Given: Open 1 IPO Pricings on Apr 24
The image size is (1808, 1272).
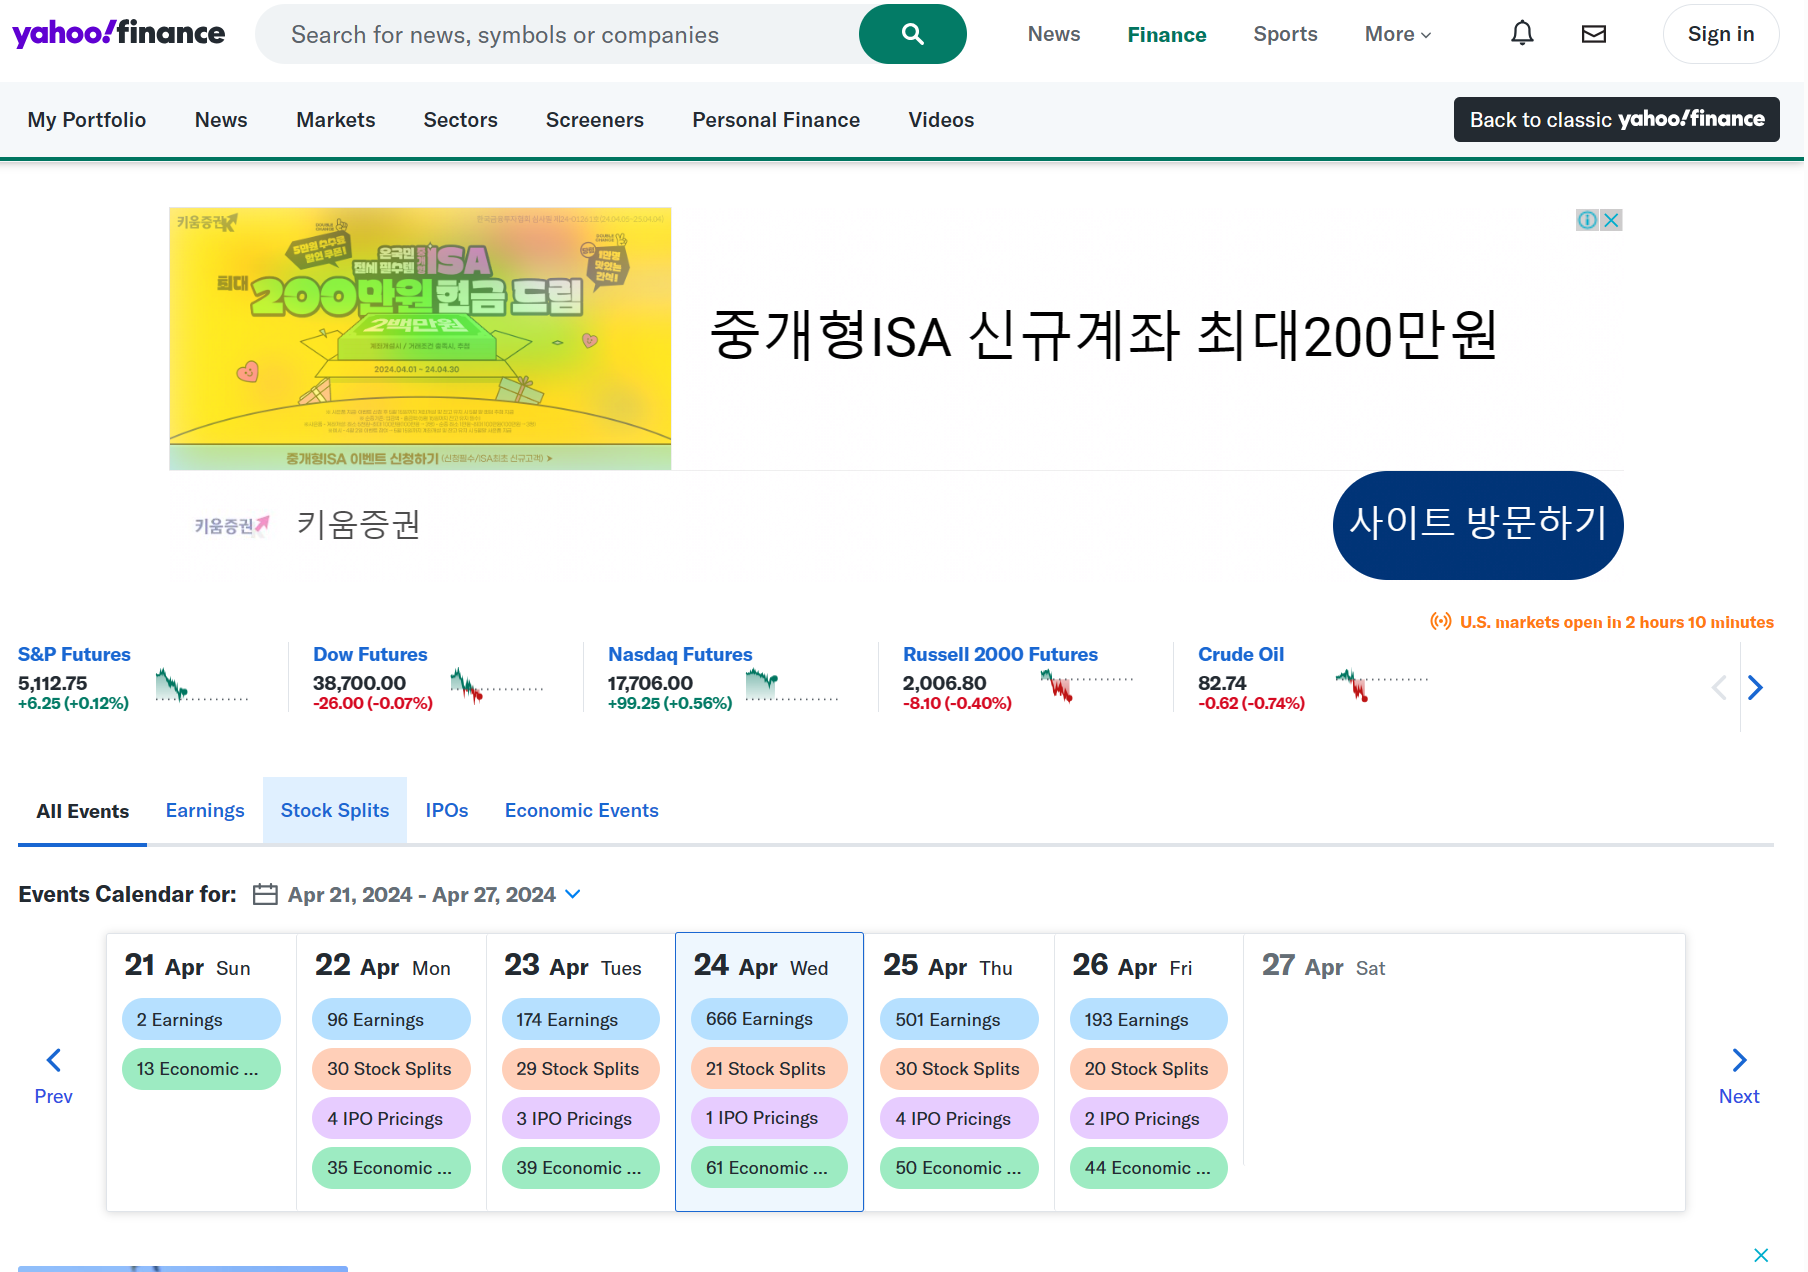Looking at the screenshot, I should 769,1118.
